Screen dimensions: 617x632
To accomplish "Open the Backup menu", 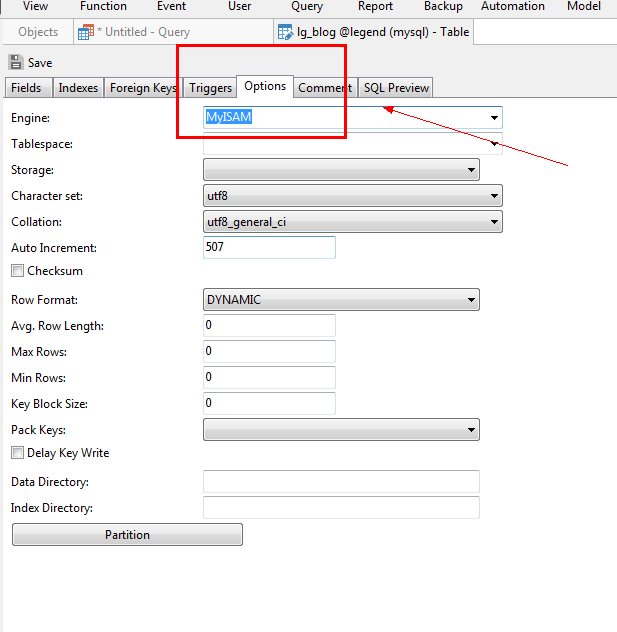I will coord(443,6).
